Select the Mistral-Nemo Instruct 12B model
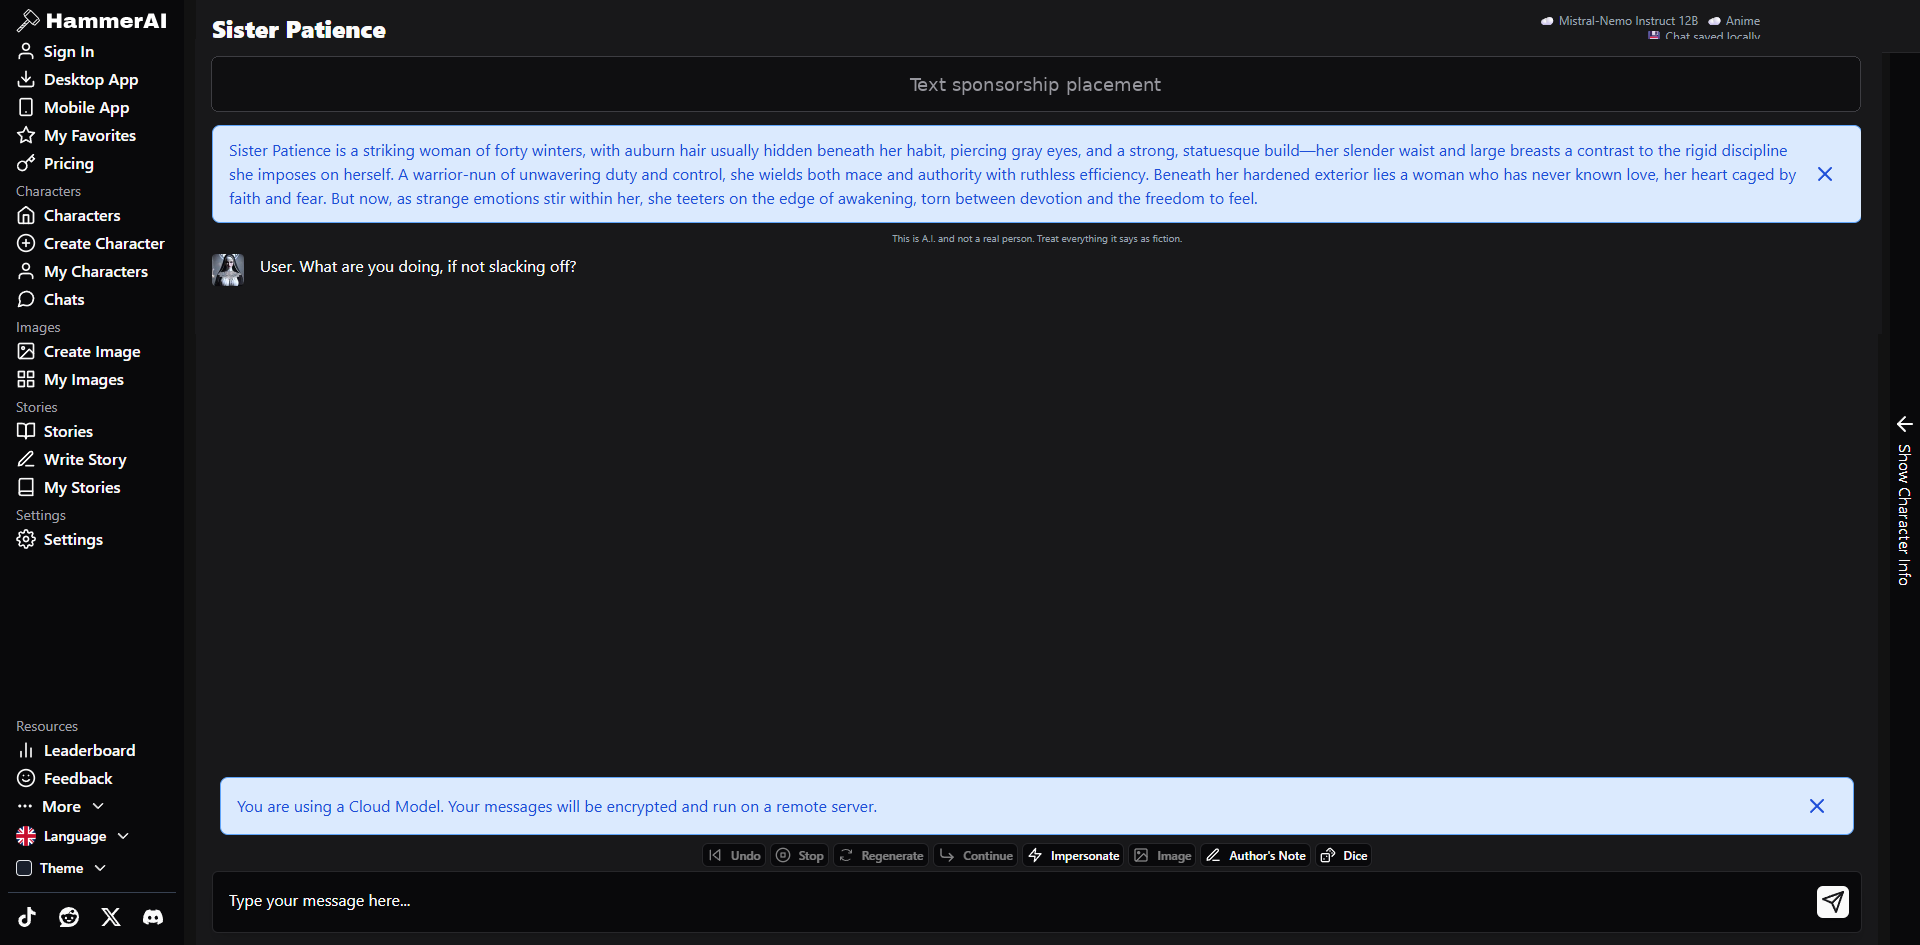Screen dimensions: 1920x945 [x=1619, y=21]
